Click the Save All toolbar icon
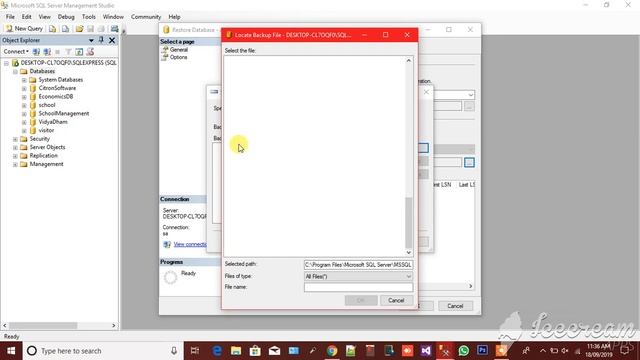Image resolution: width=640 pixels, height=360 pixels. pos(101,29)
